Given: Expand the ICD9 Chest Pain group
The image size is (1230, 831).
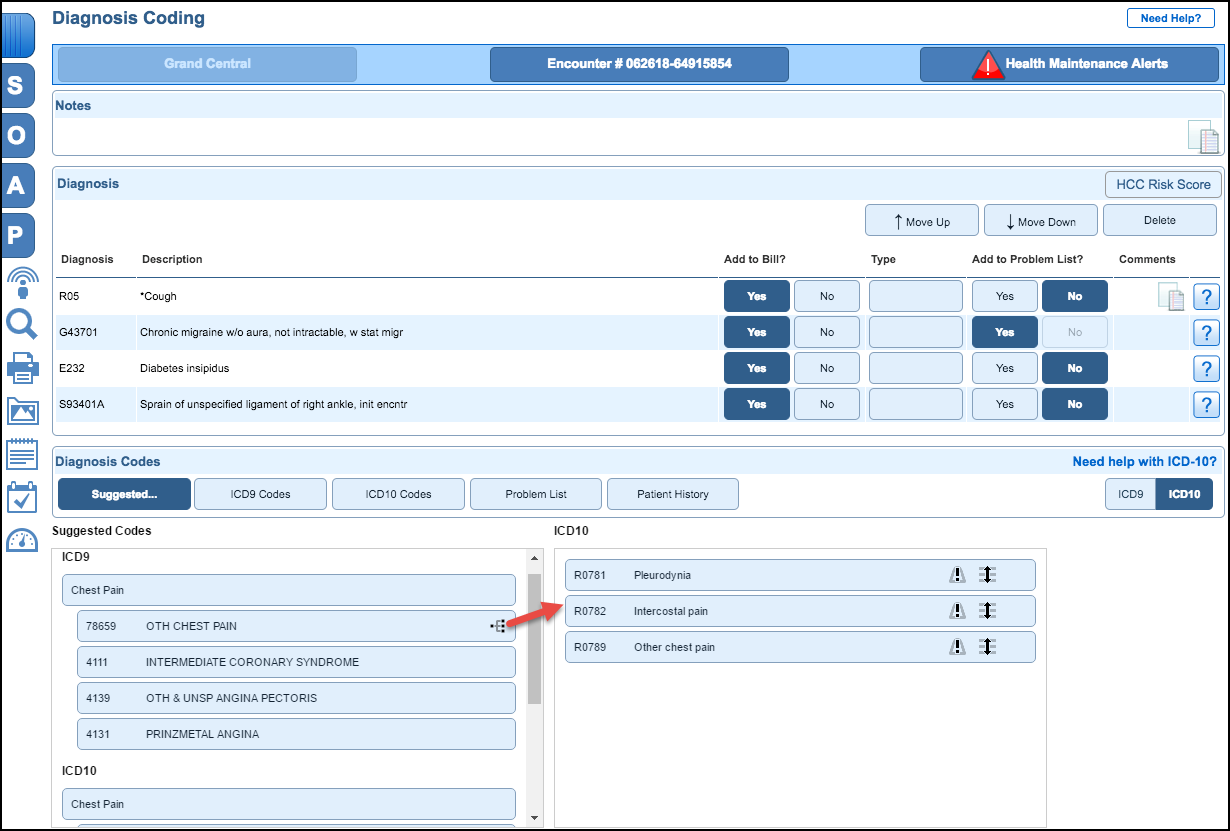Looking at the screenshot, I should [288, 590].
